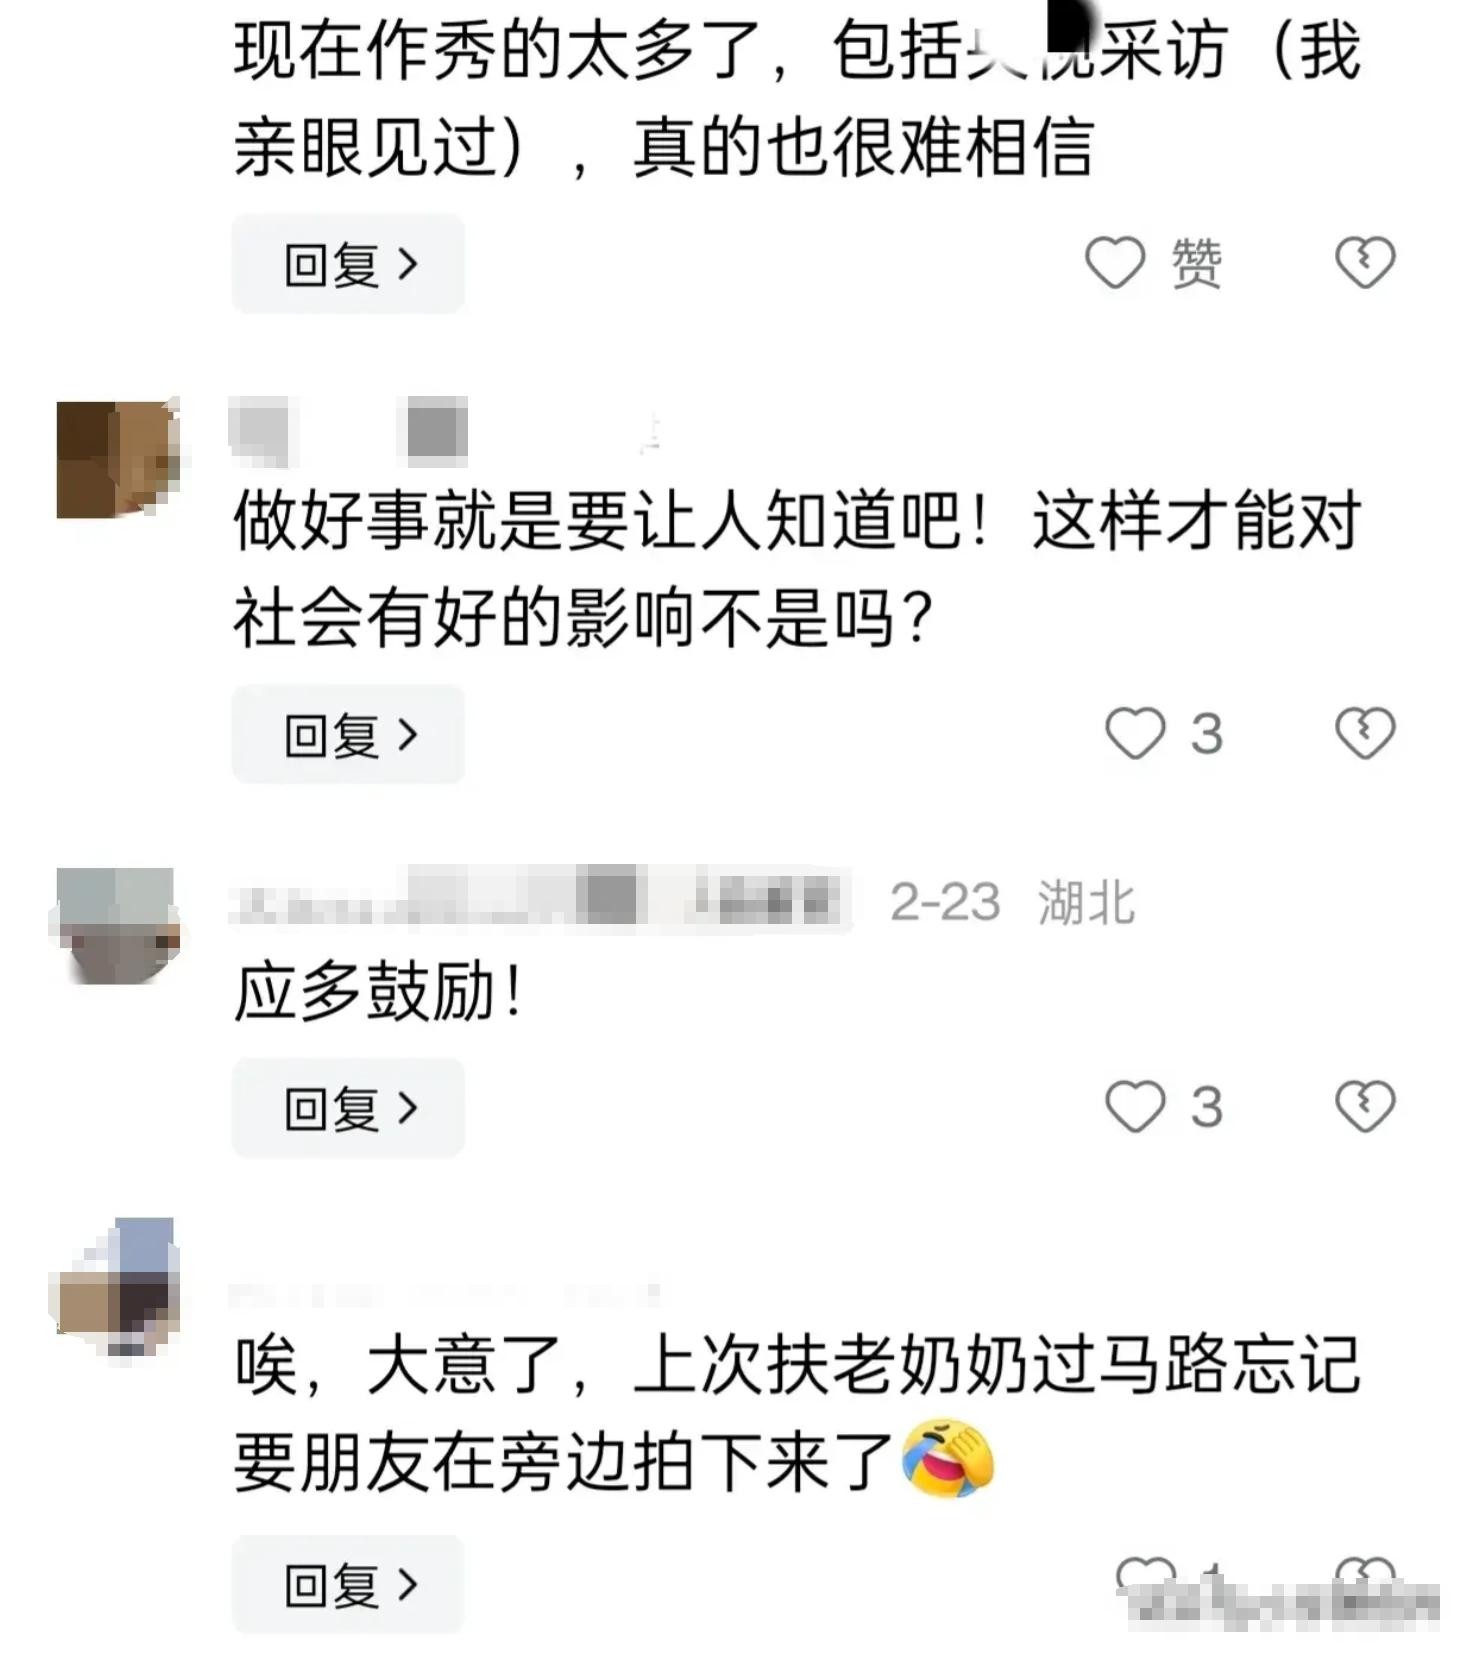Dislike the 应多鼓励 comment

click(x=1365, y=1107)
